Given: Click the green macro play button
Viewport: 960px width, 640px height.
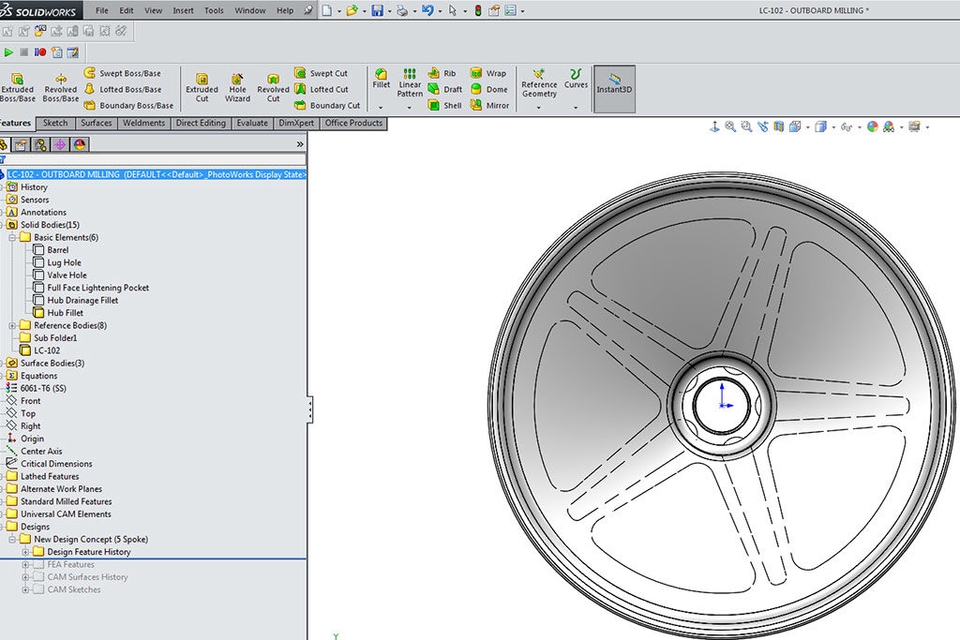Looking at the screenshot, I should click(x=9, y=52).
